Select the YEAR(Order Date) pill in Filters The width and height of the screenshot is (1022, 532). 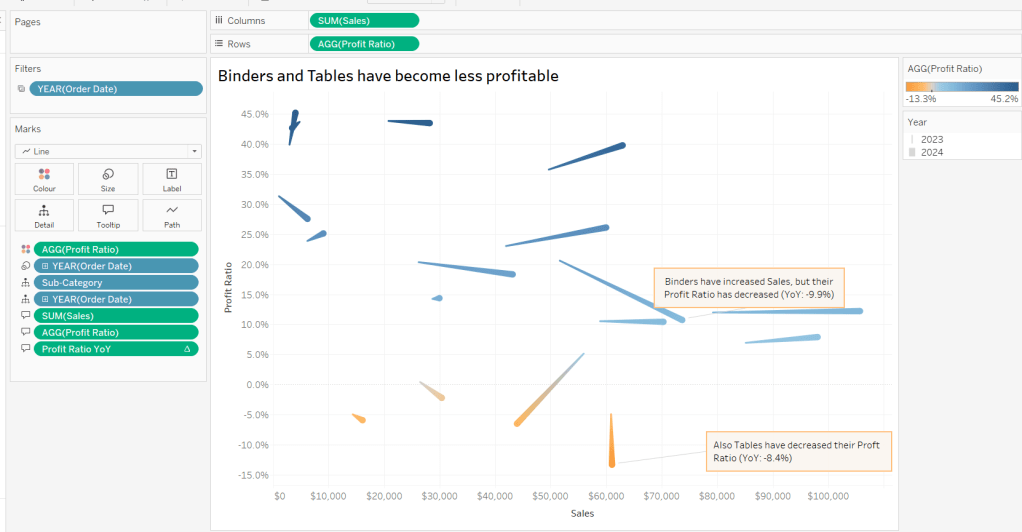(115, 89)
